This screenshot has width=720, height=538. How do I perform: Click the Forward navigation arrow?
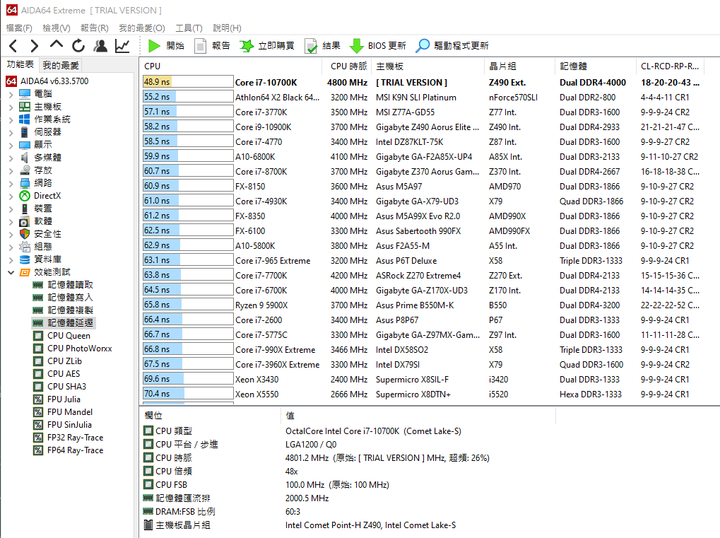(x=34, y=46)
